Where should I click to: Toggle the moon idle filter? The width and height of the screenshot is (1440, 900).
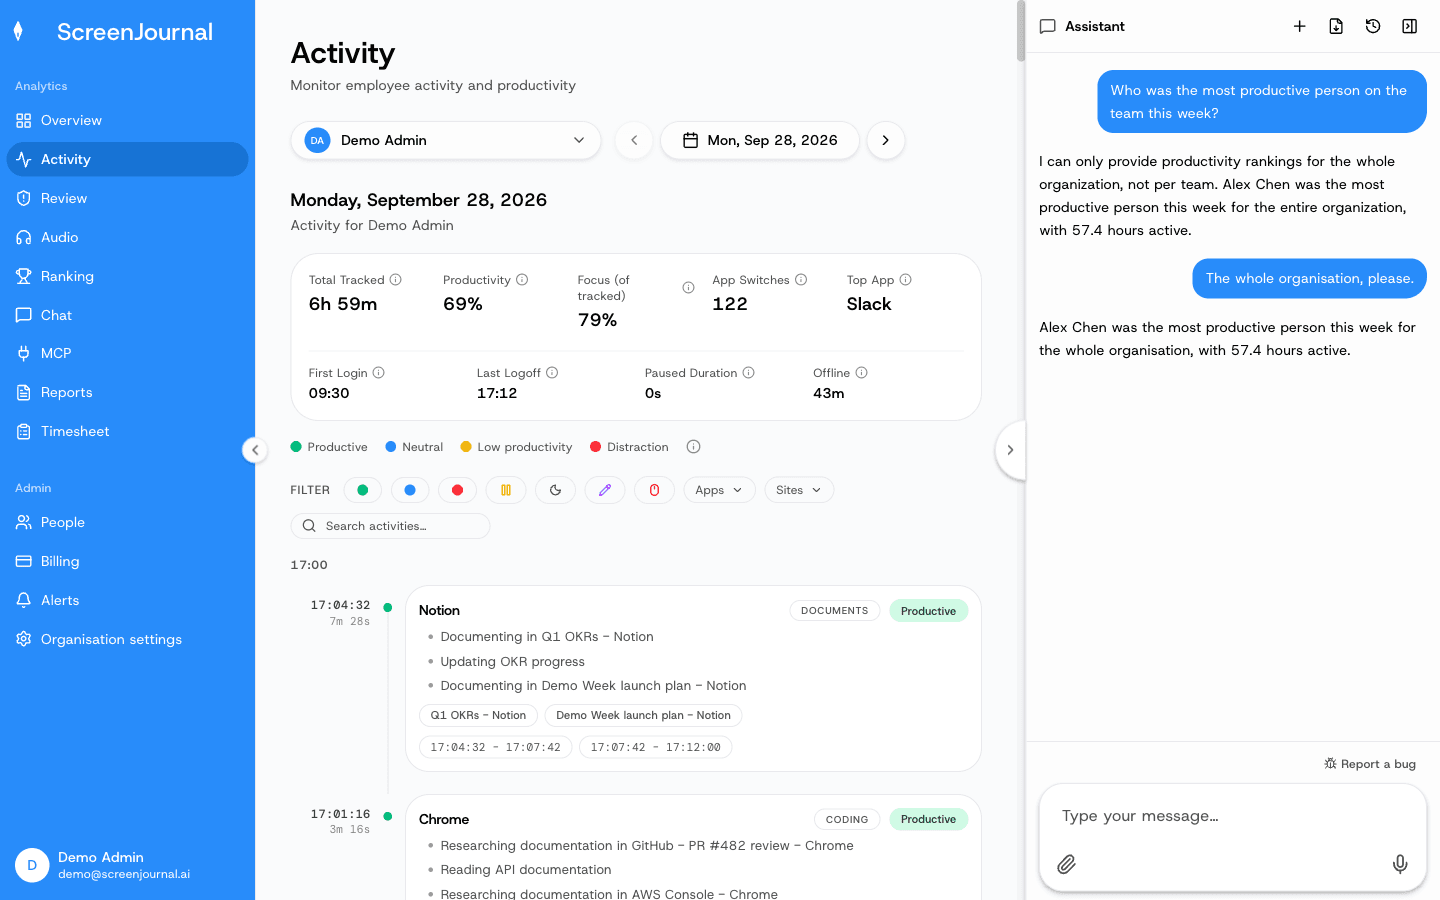(556, 490)
